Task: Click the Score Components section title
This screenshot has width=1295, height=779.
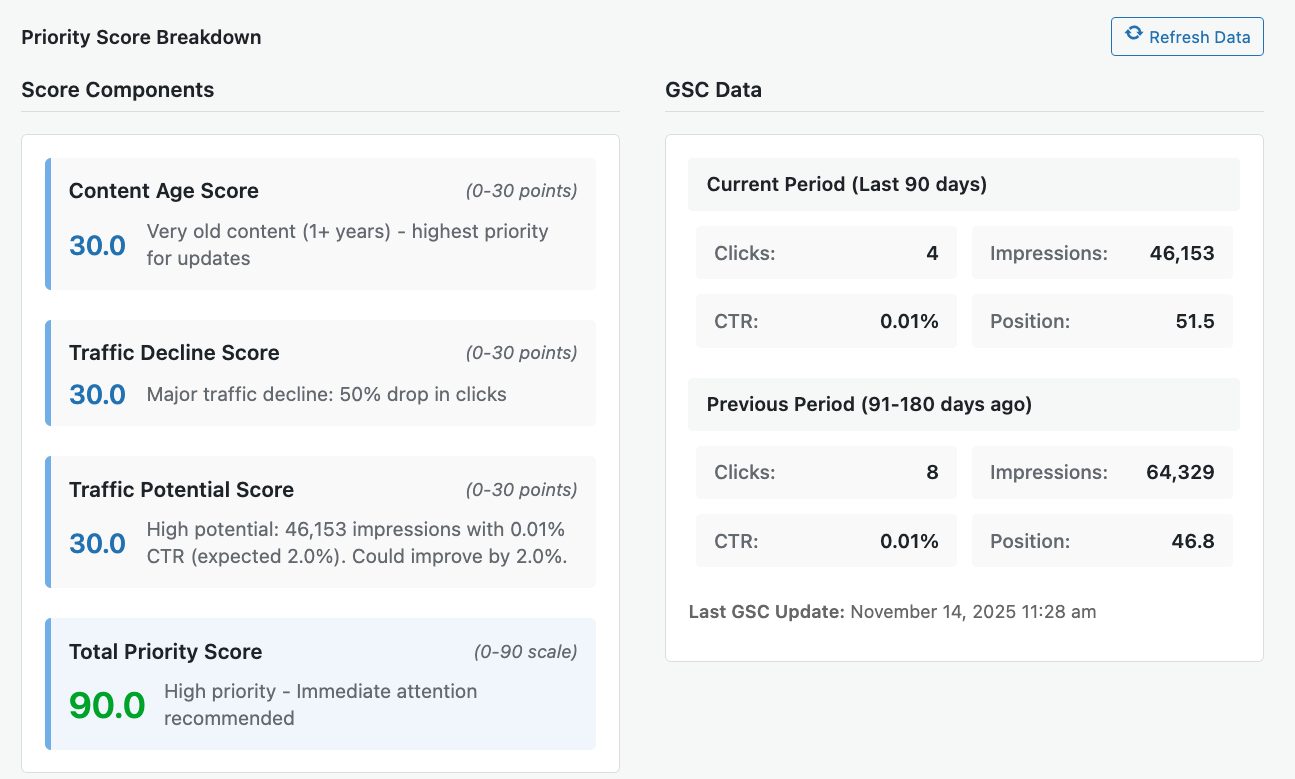Action: 118,90
